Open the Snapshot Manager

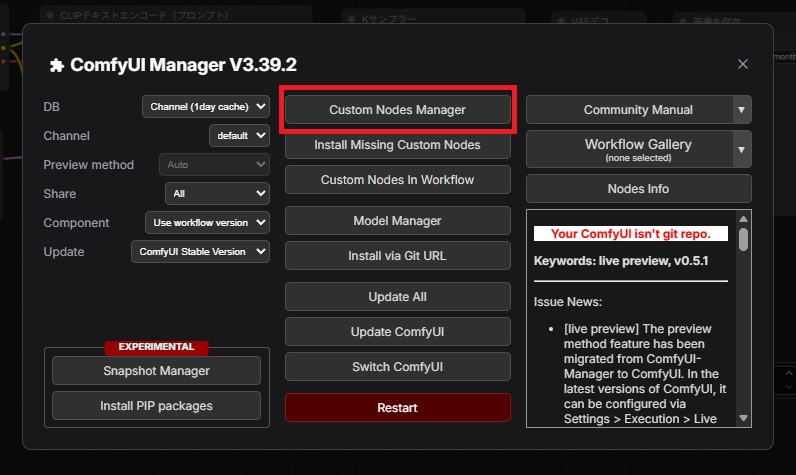(x=156, y=371)
